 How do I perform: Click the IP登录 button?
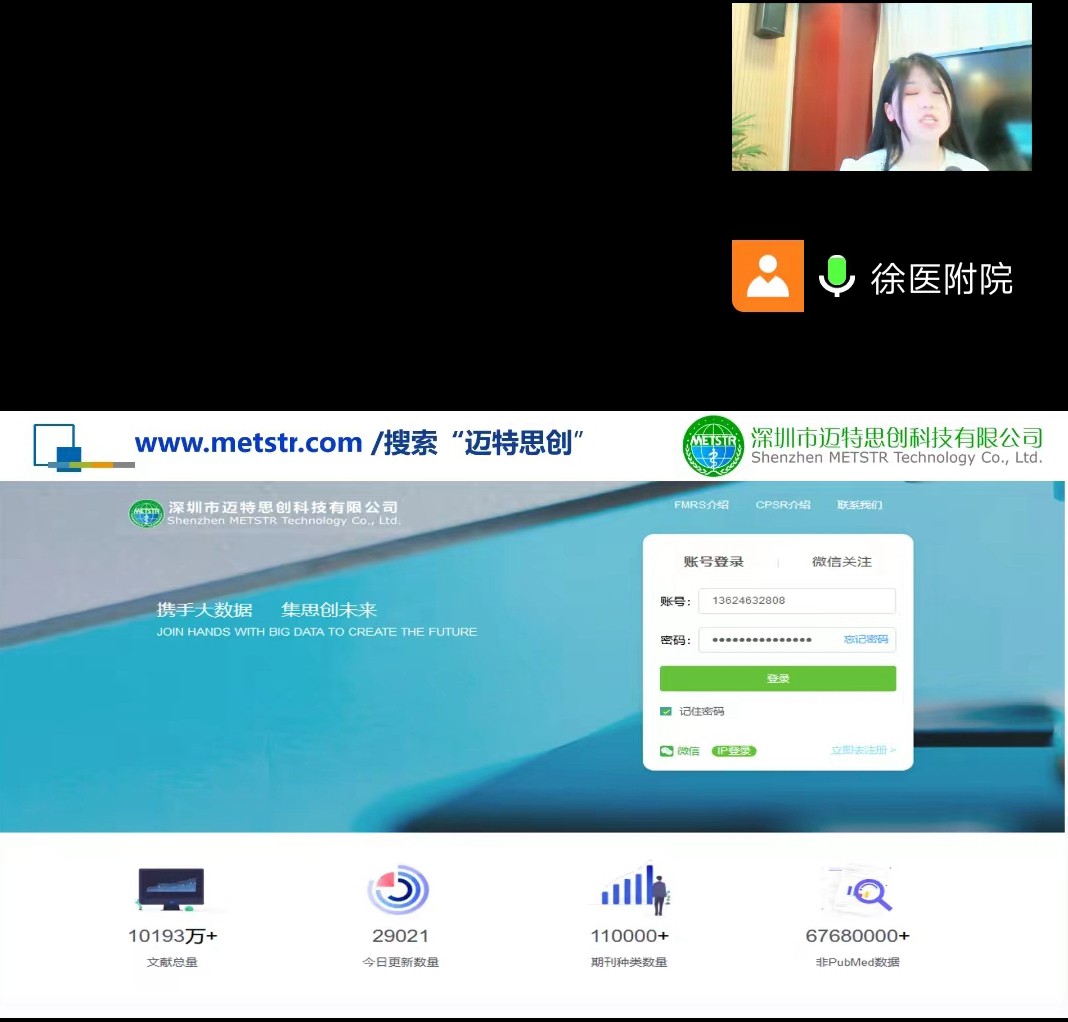pos(734,751)
